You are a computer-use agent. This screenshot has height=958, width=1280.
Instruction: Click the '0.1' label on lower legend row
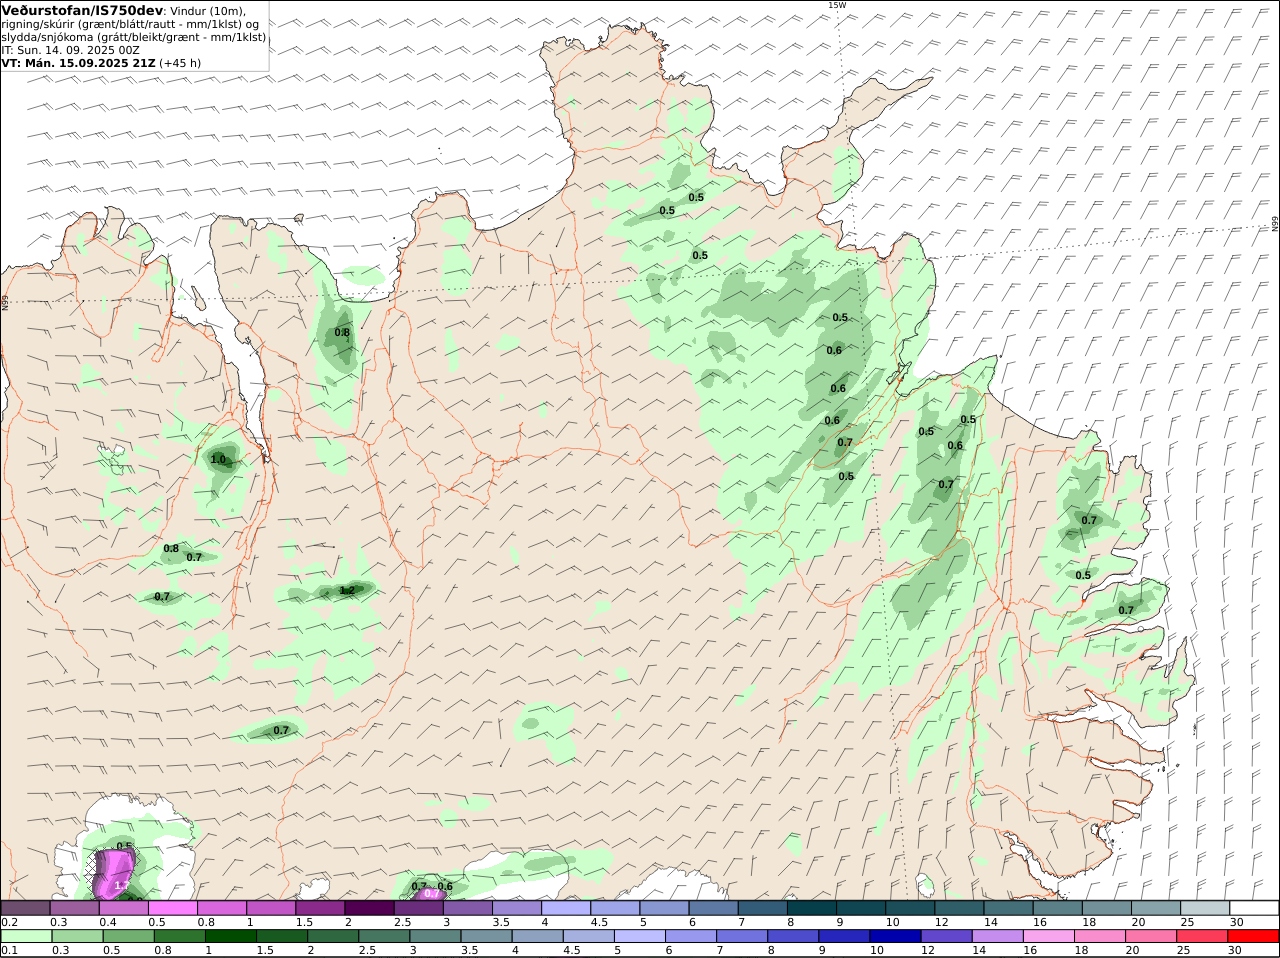(10, 951)
